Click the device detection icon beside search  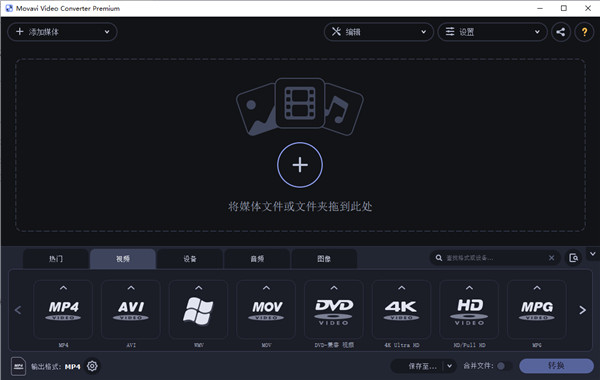[x=573, y=258]
